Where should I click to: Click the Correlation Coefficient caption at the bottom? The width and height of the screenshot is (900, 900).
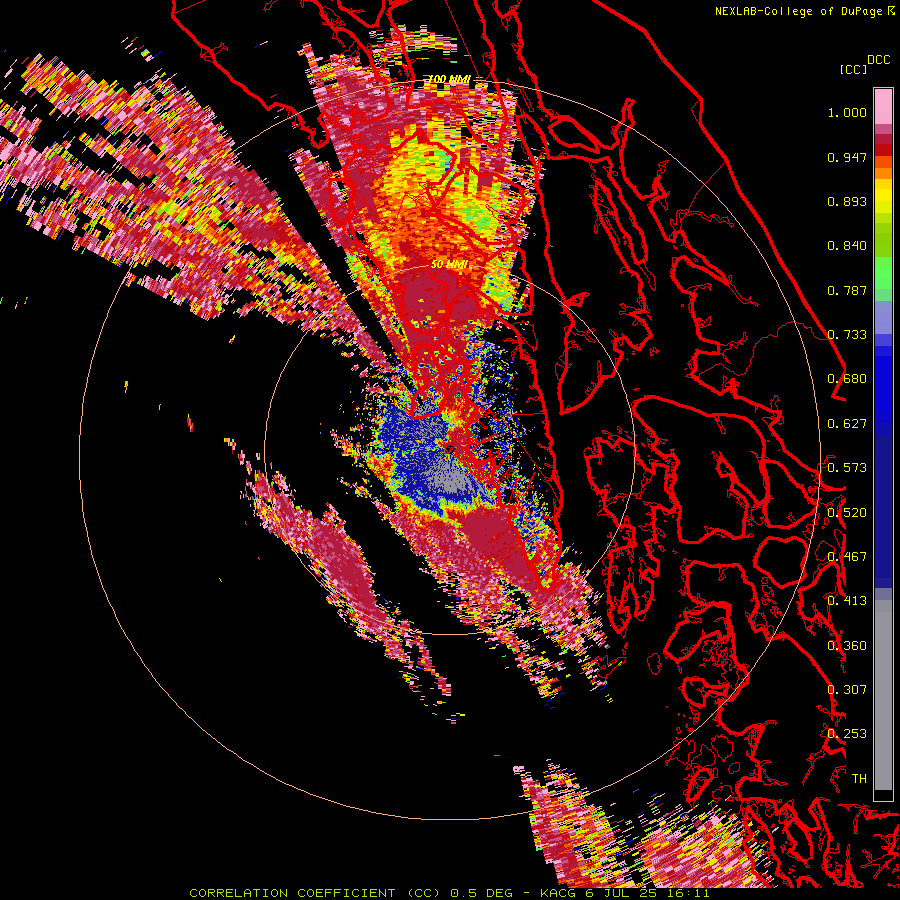tap(449, 893)
